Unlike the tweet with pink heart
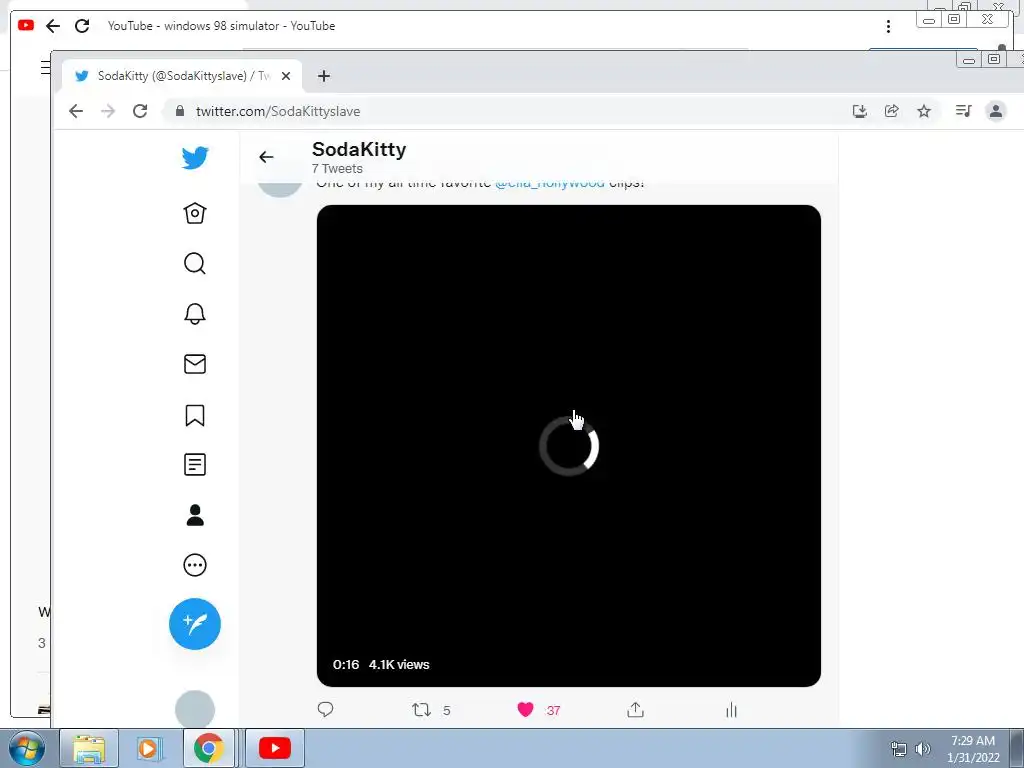The height and width of the screenshot is (768, 1024). [526, 710]
